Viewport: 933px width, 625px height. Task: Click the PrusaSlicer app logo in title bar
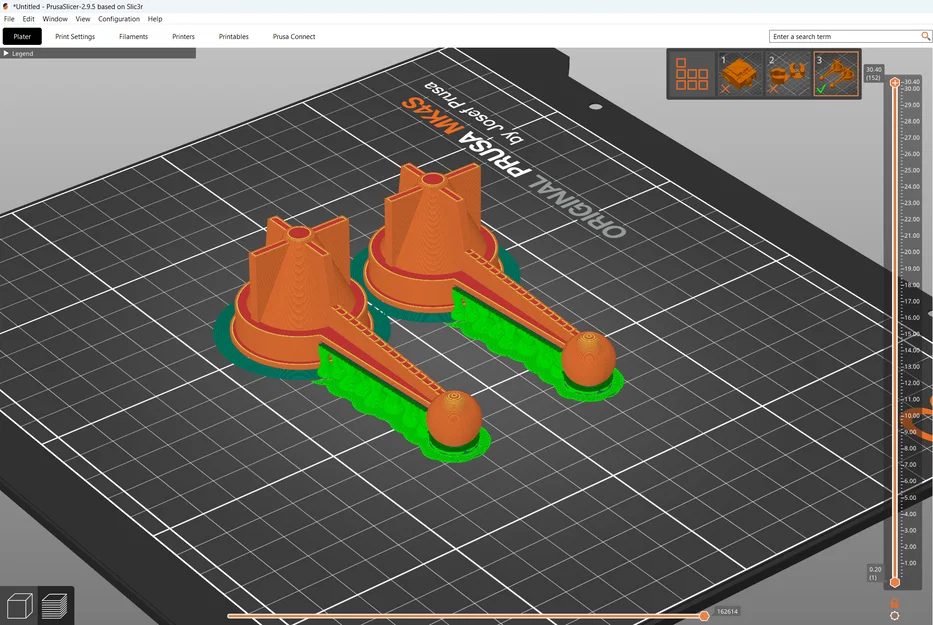click(6, 6)
